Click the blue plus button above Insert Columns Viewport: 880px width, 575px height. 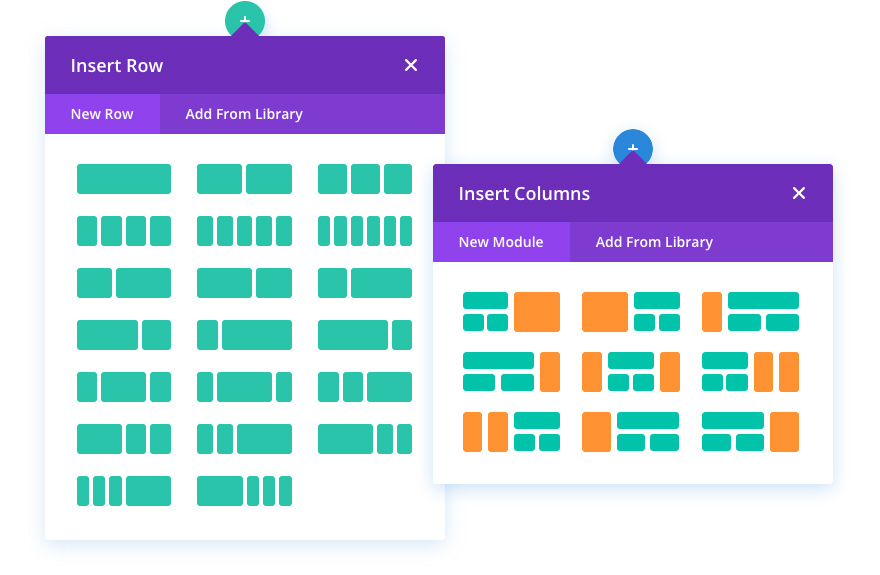(x=632, y=148)
